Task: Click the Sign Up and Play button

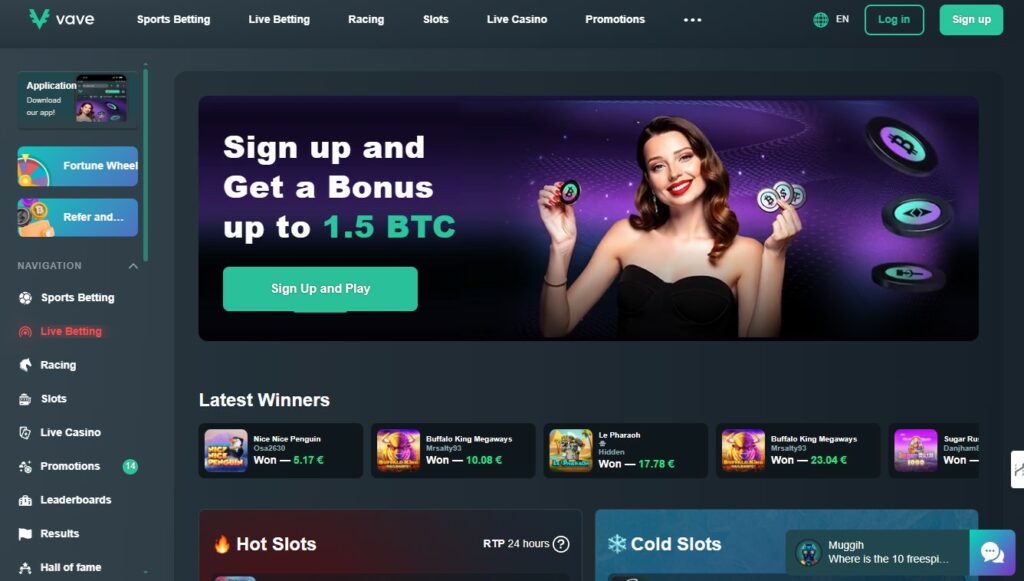Action: (320, 289)
